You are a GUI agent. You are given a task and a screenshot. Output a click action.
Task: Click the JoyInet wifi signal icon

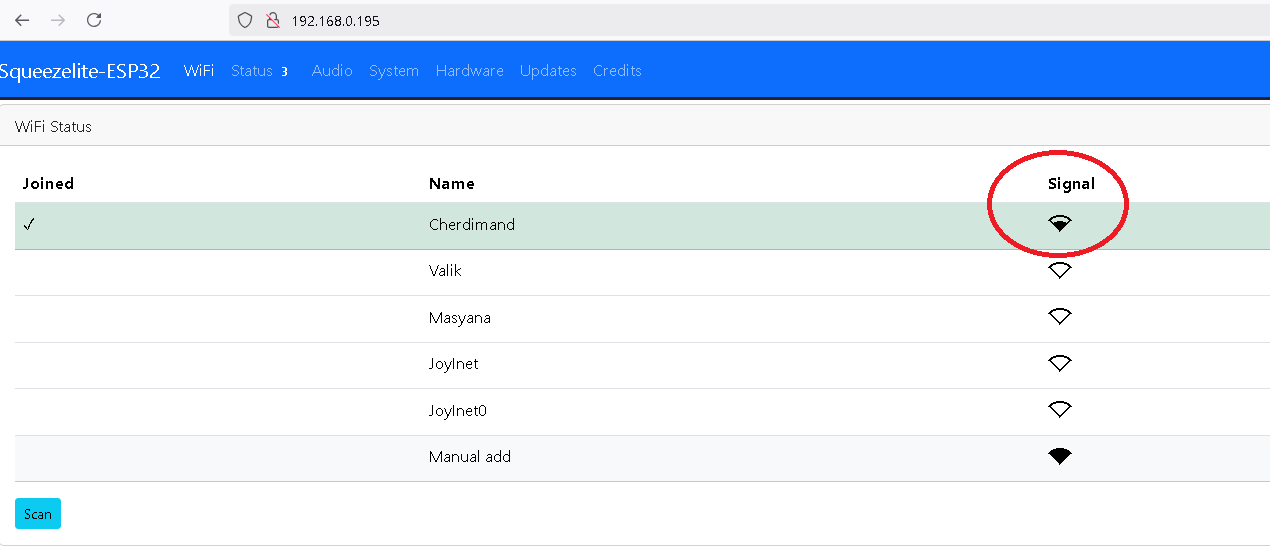pyautogui.click(x=1060, y=363)
